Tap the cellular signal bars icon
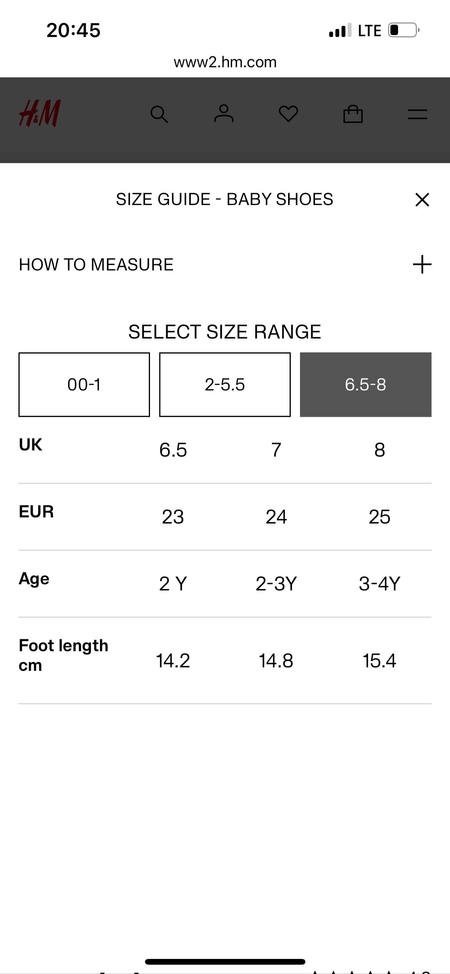The height and width of the screenshot is (974, 450). (340, 30)
